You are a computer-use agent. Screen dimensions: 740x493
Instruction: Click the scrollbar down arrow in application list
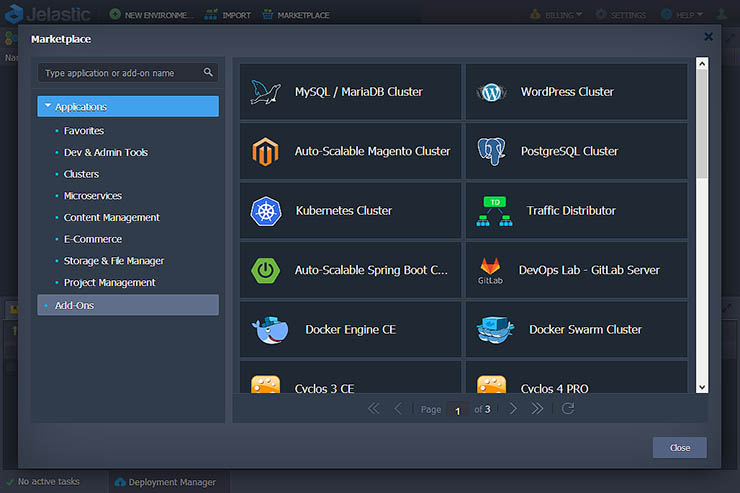click(x=702, y=386)
